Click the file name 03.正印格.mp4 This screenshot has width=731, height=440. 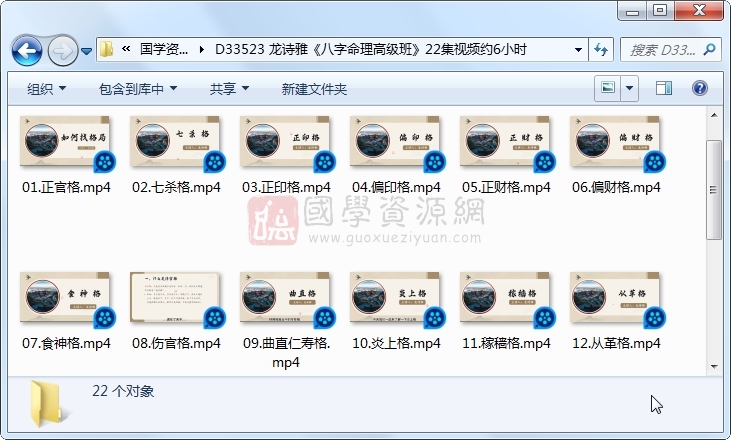pos(286,187)
